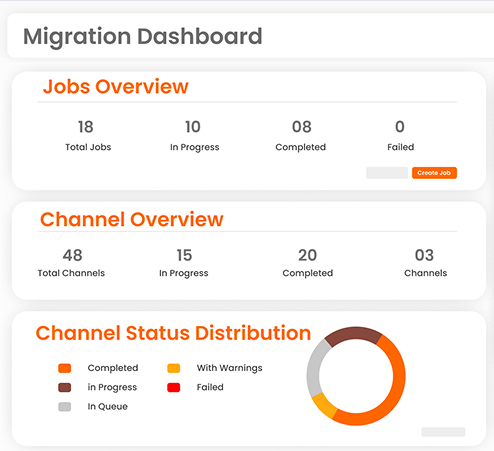Click the Completed label under Jobs Overview
This screenshot has width=494, height=451.
point(301,147)
